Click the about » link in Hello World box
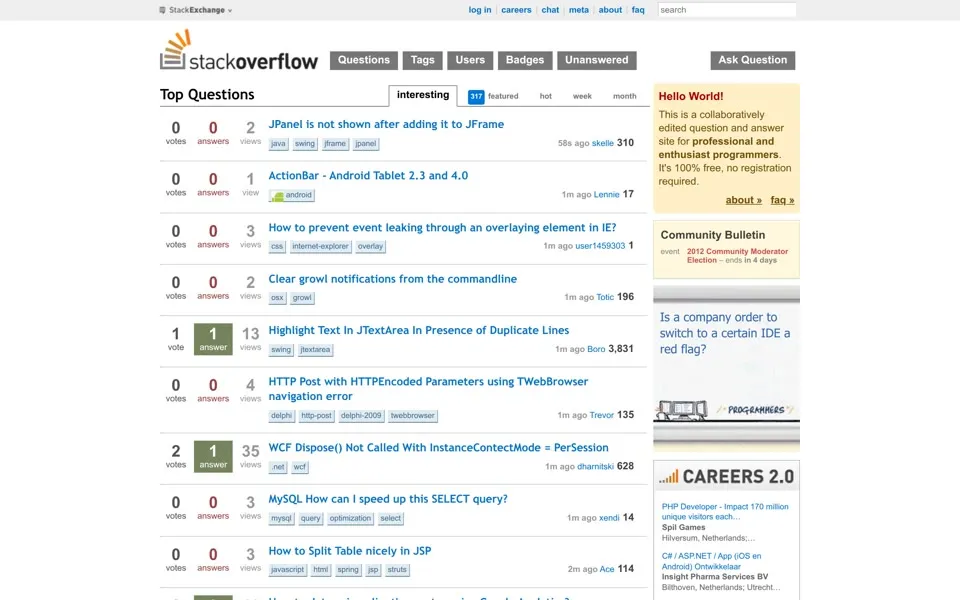Viewport: 960px width, 600px height. pos(743,200)
